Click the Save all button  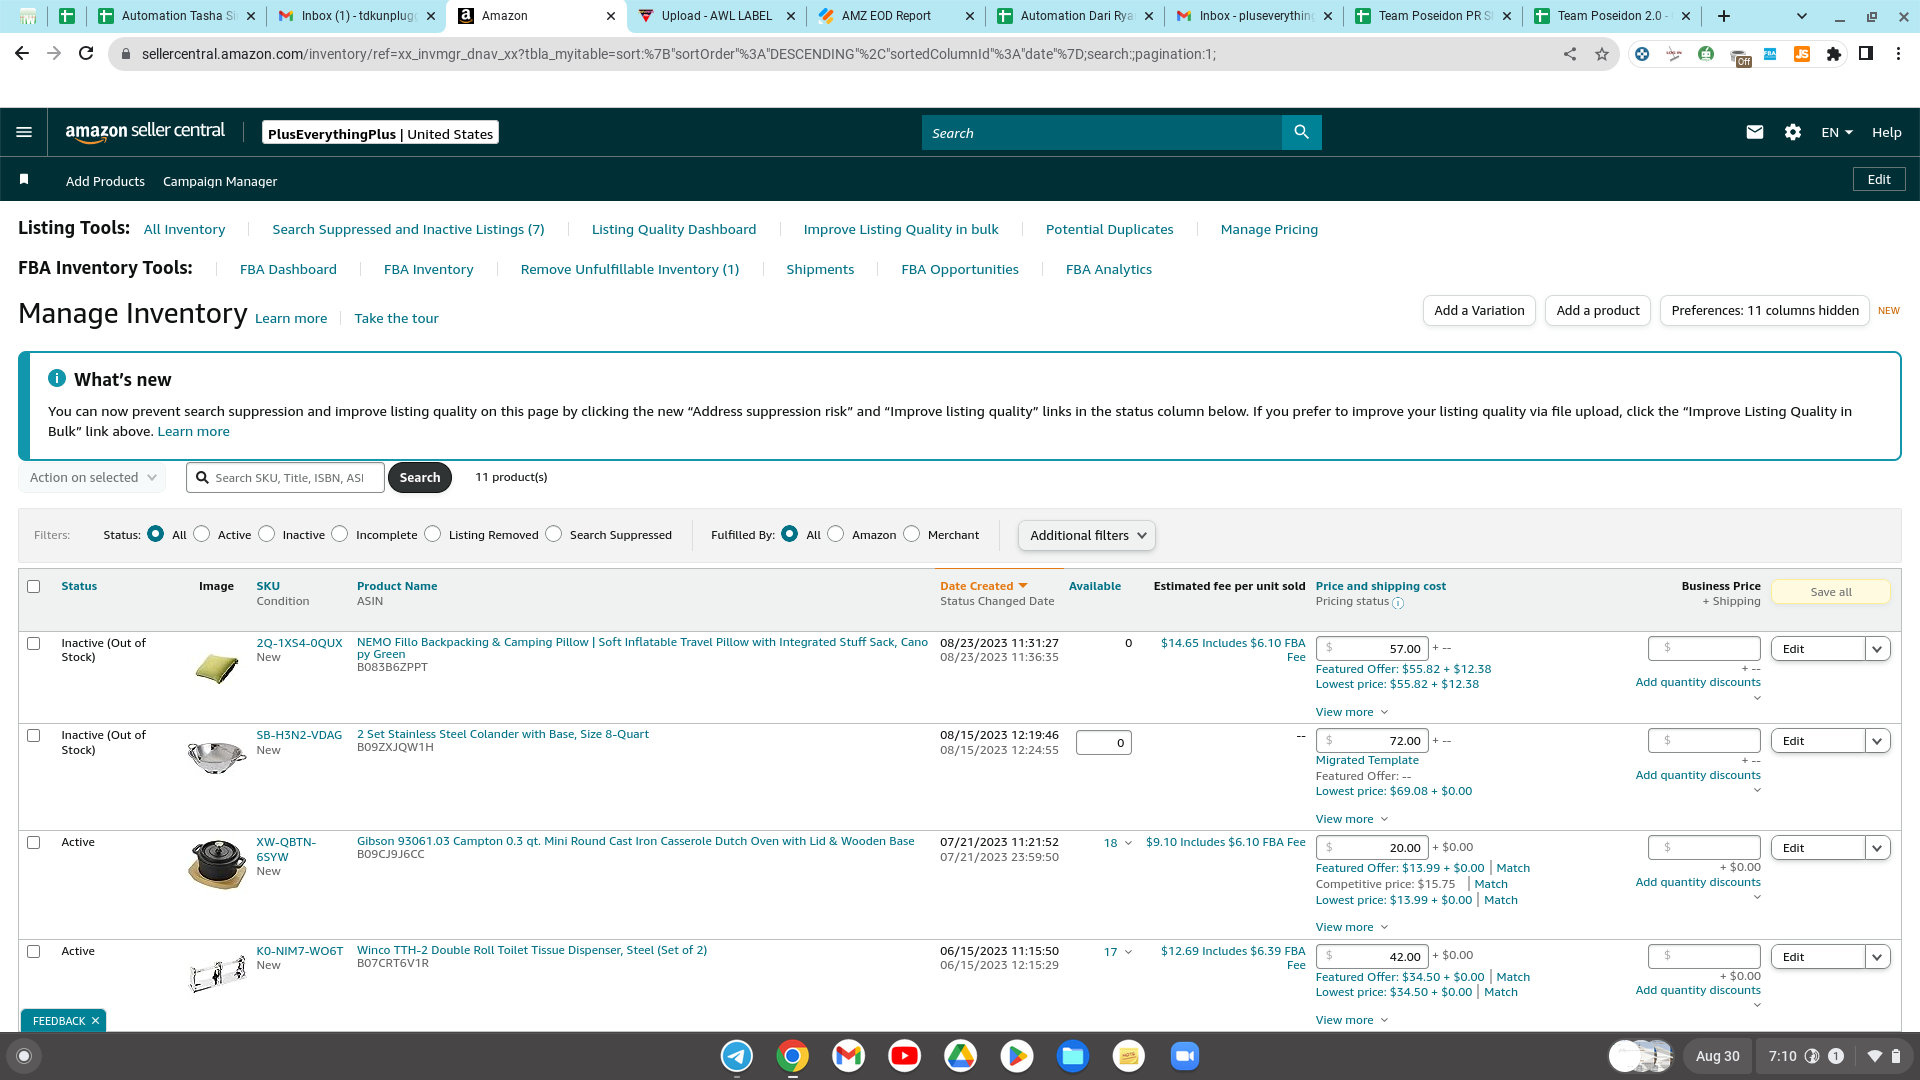coord(1831,592)
